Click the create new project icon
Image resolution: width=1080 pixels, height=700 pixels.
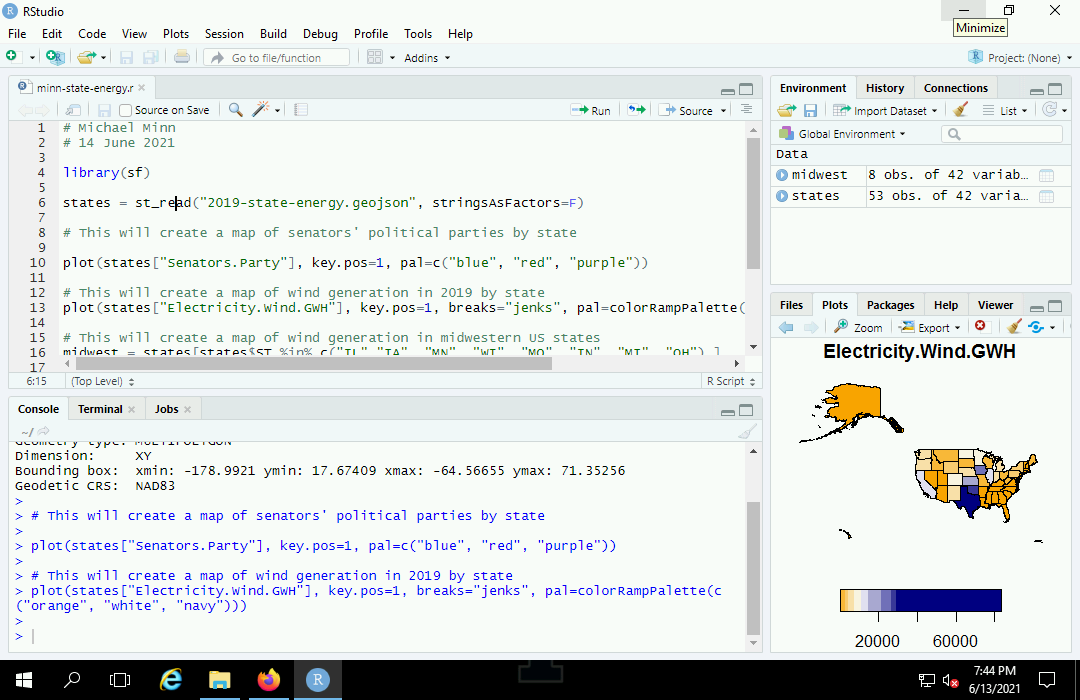(x=55, y=58)
